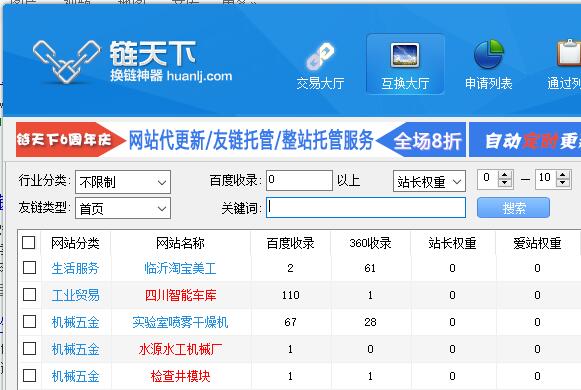
Task: Open the 站长权重 filter dropdown
Action: tap(429, 181)
